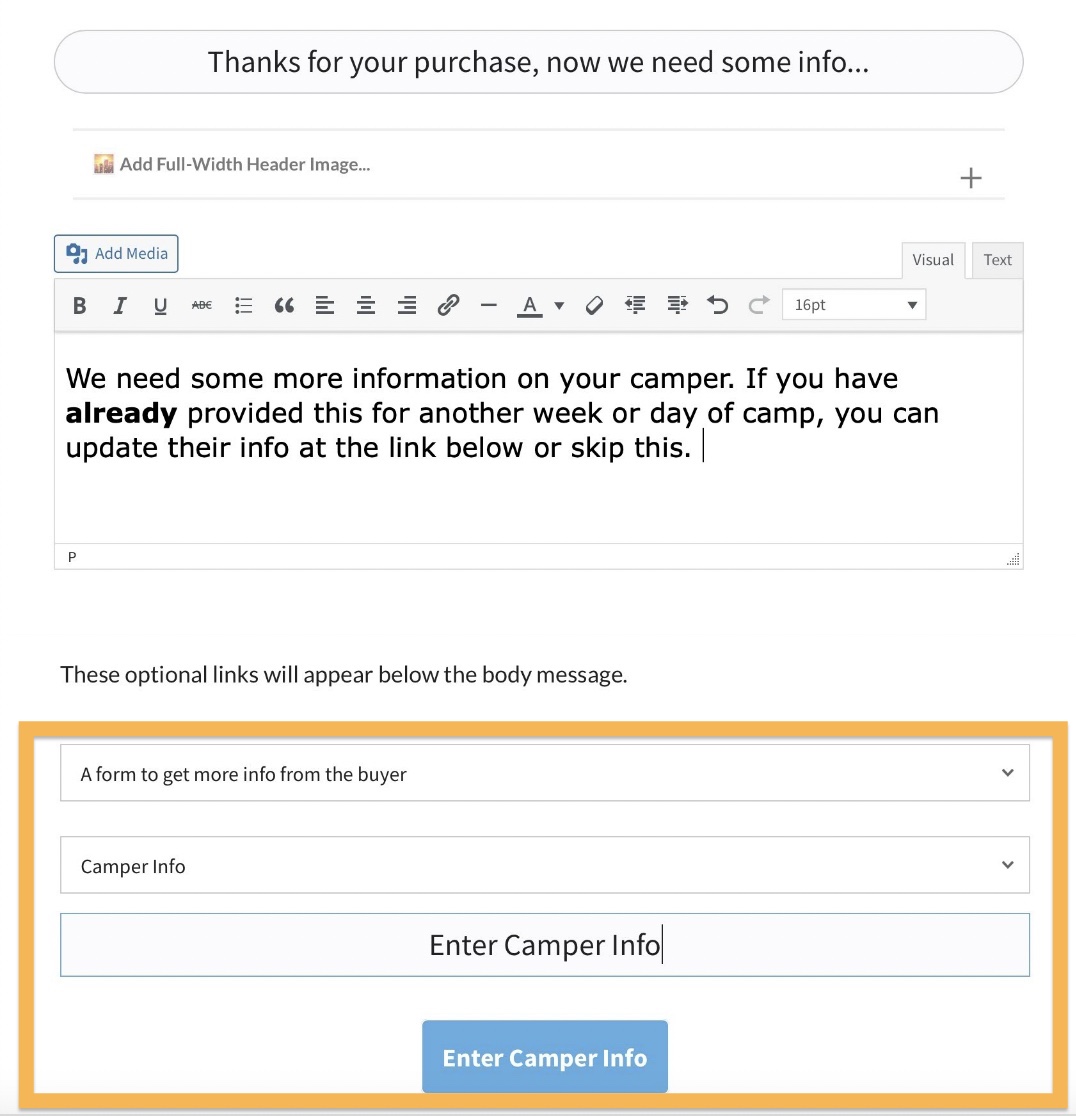Click the button label text field
The height and width of the screenshot is (1116, 1076).
pos(545,945)
